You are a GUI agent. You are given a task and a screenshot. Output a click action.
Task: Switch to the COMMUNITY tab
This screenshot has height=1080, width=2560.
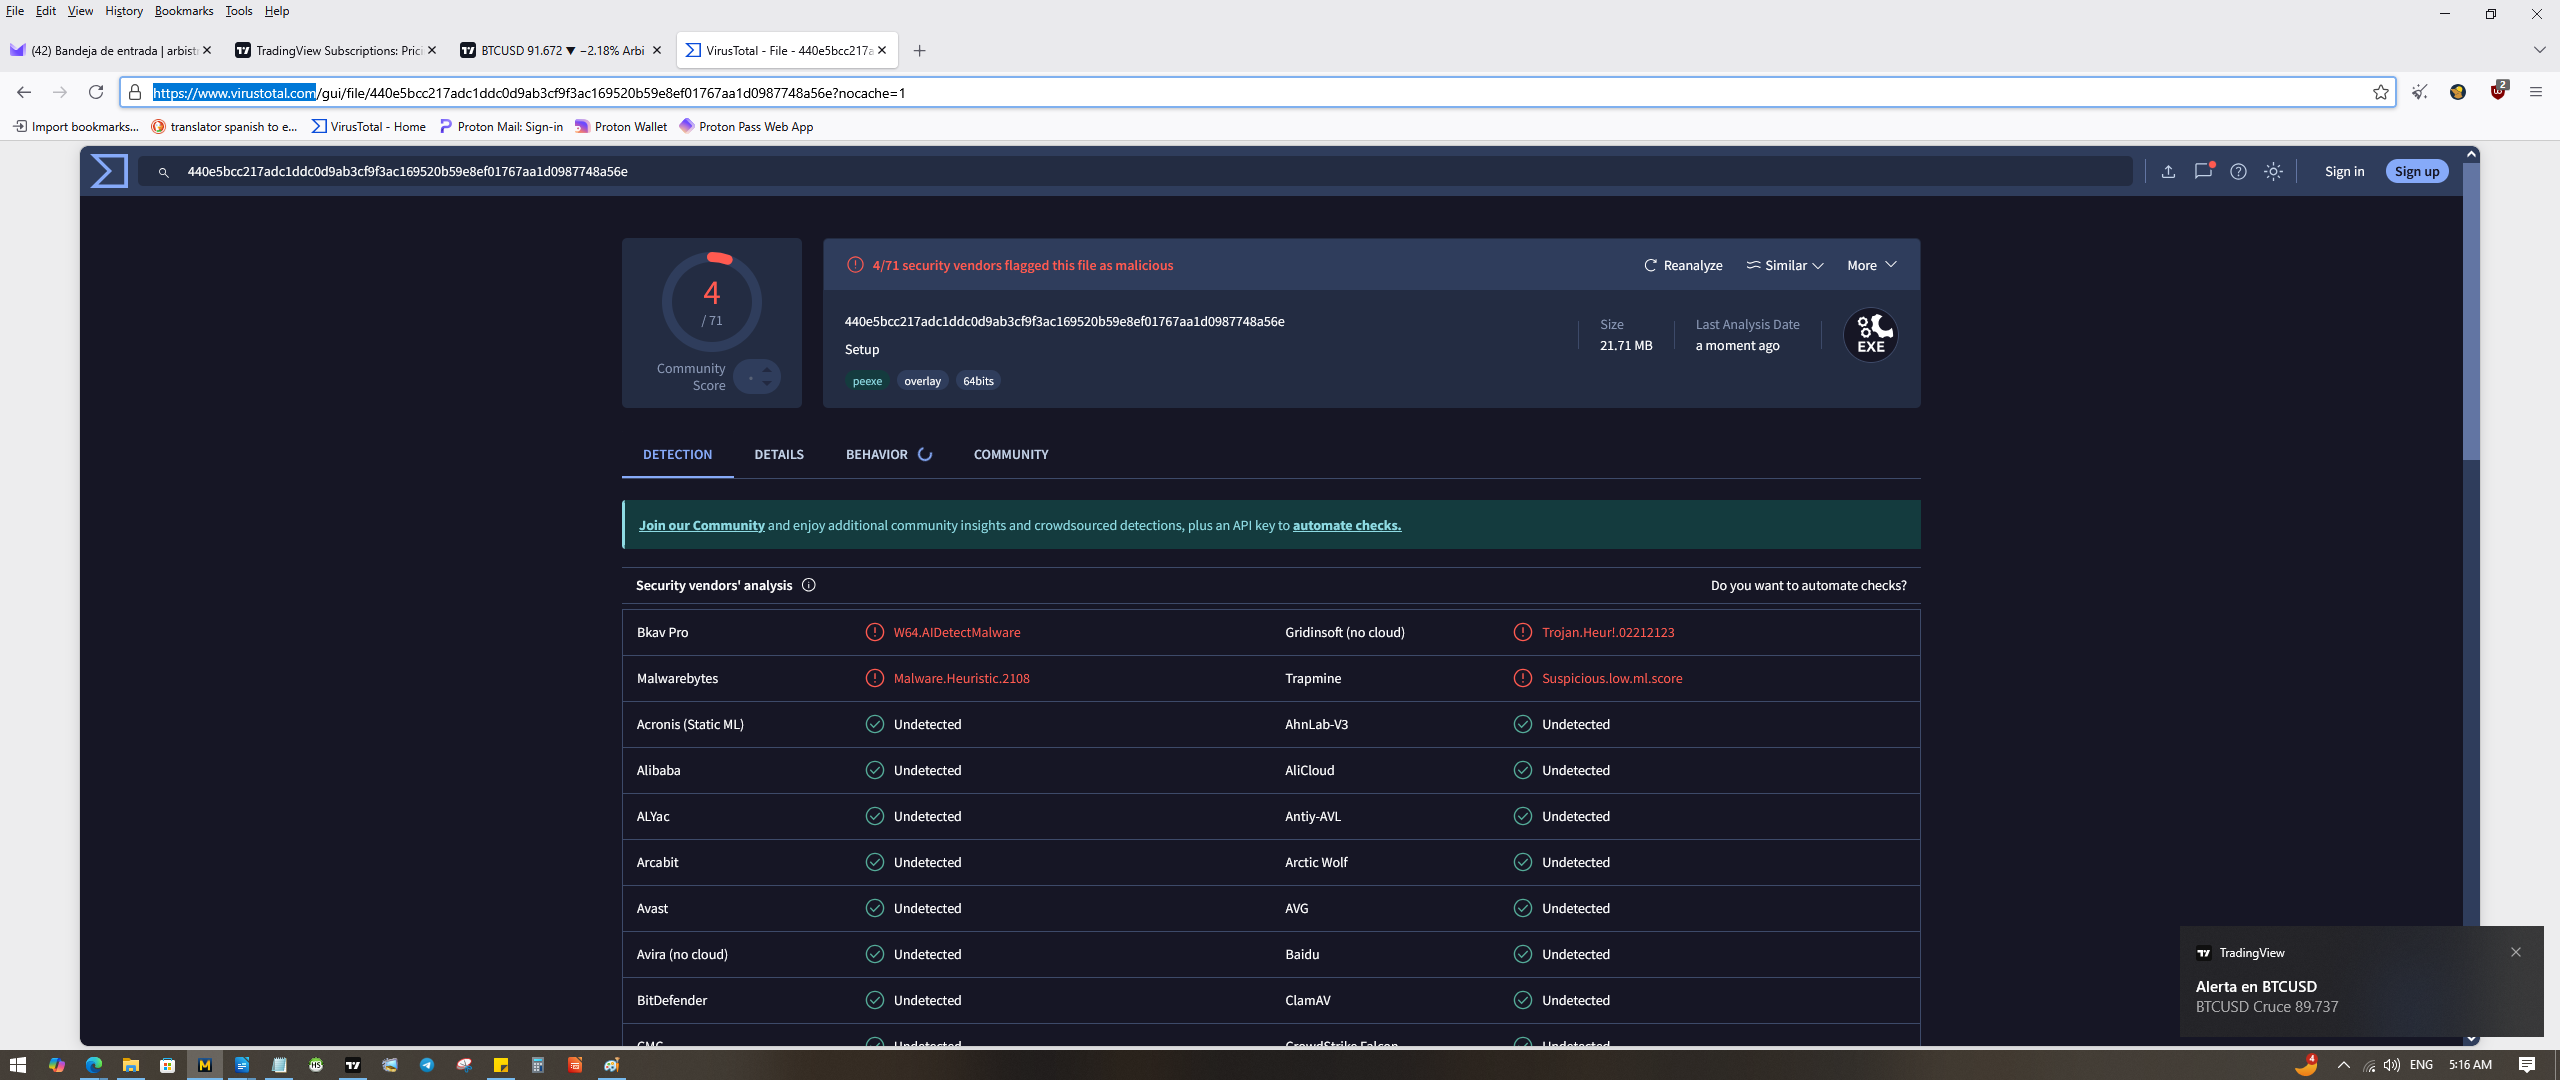coord(1010,454)
